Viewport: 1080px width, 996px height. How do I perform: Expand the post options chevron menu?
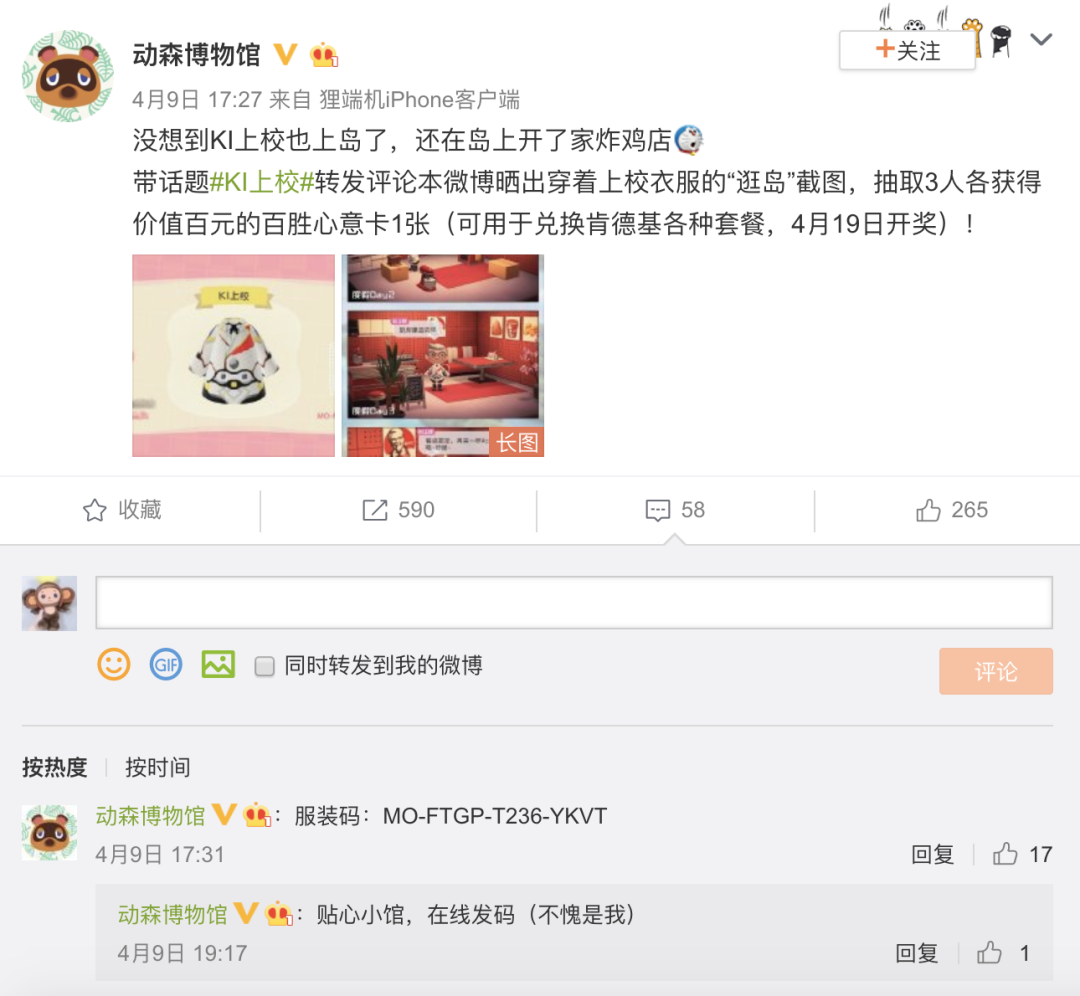coord(1041,40)
